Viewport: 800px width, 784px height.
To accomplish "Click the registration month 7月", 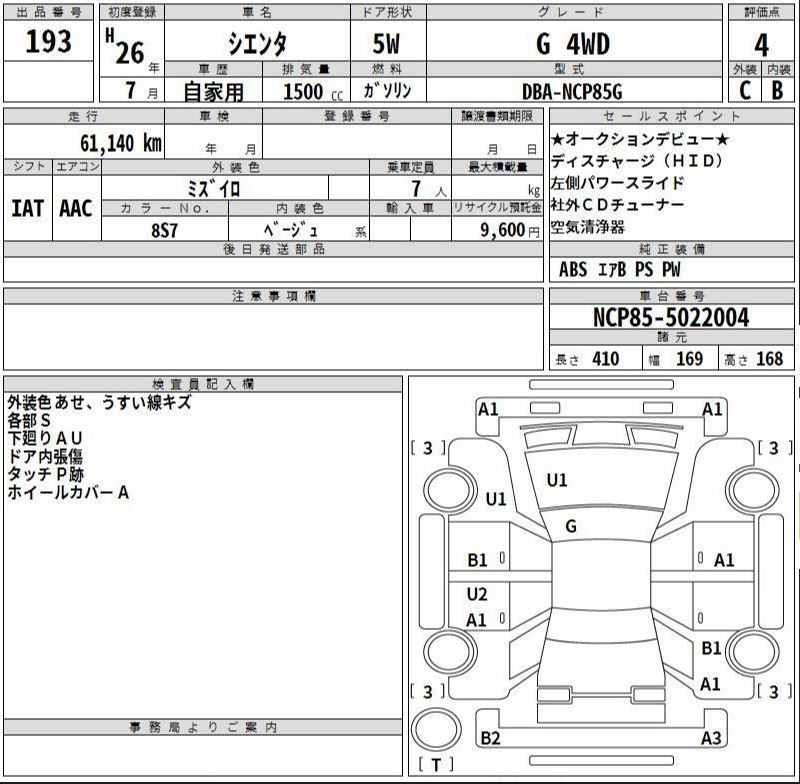I will coord(141,91).
